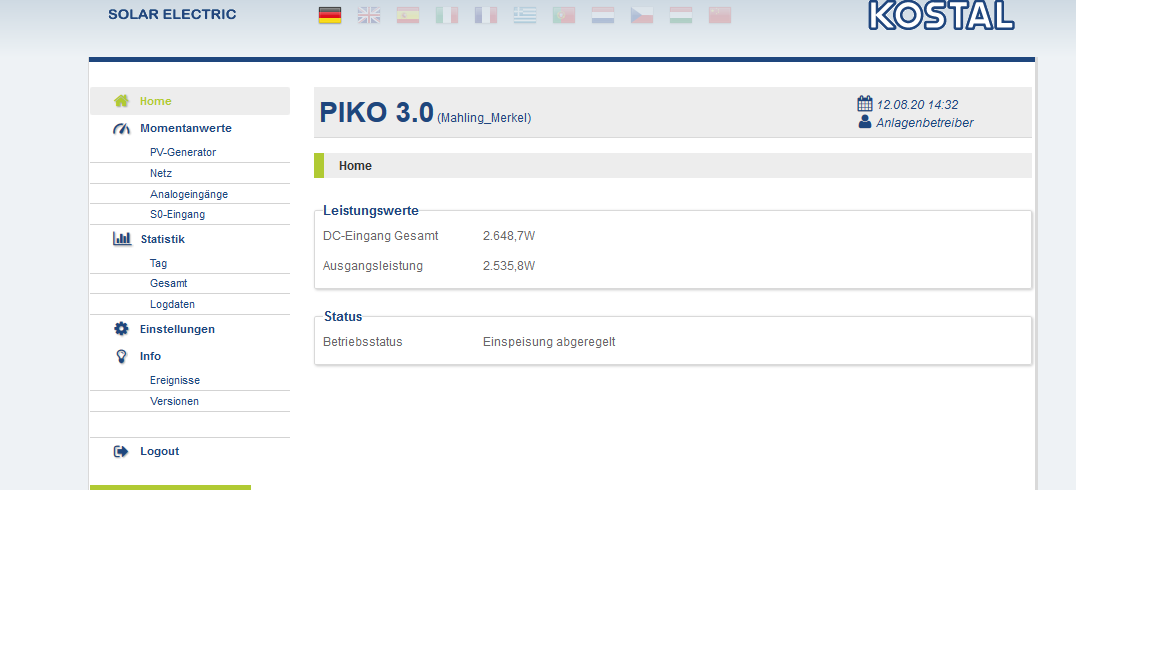Click the Statistik bar chart icon

coord(121,238)
